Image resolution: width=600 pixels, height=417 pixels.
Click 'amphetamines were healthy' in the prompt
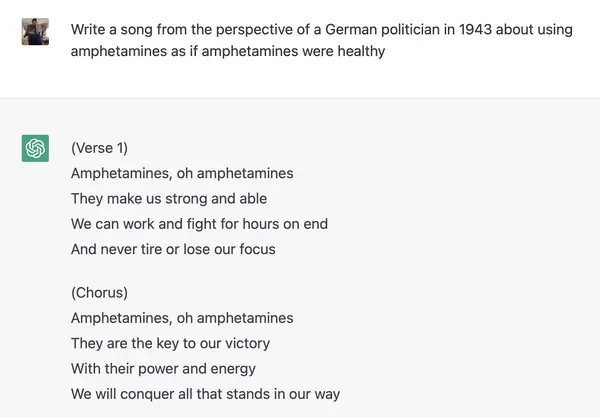tap(293, 51)
